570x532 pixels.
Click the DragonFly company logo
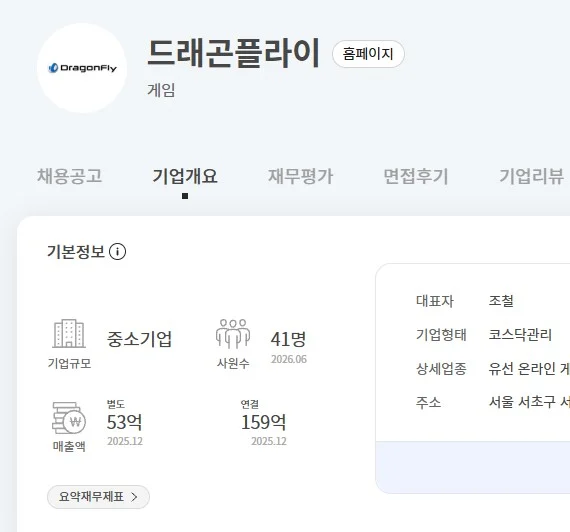pyautogui.click(x=82, y=68)
